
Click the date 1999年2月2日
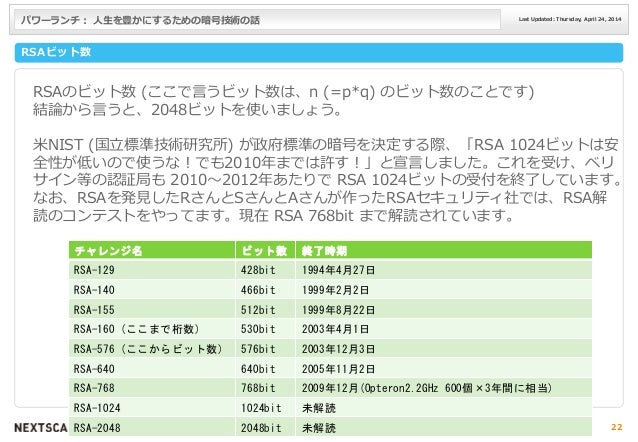point(335,290)
